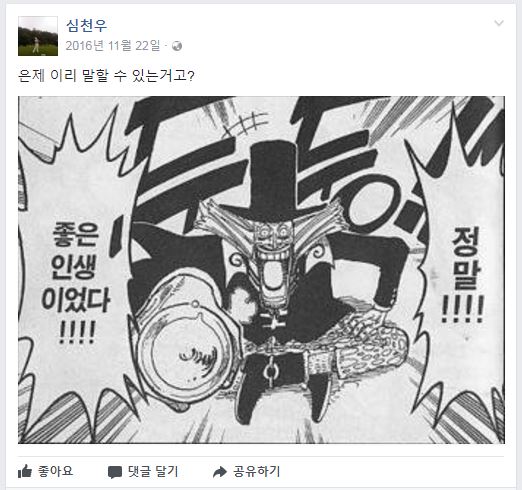The width and height of the screenshot is (522, 490).
Task: Open the 2016년 11월 22일 timestamp link
Action: pos(113,46)
